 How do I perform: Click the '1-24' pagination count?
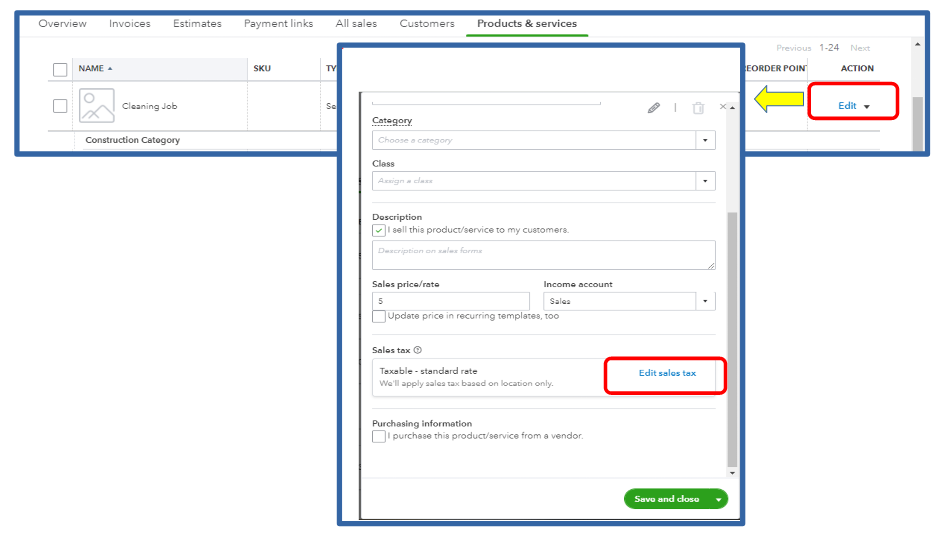coord(829,48)
